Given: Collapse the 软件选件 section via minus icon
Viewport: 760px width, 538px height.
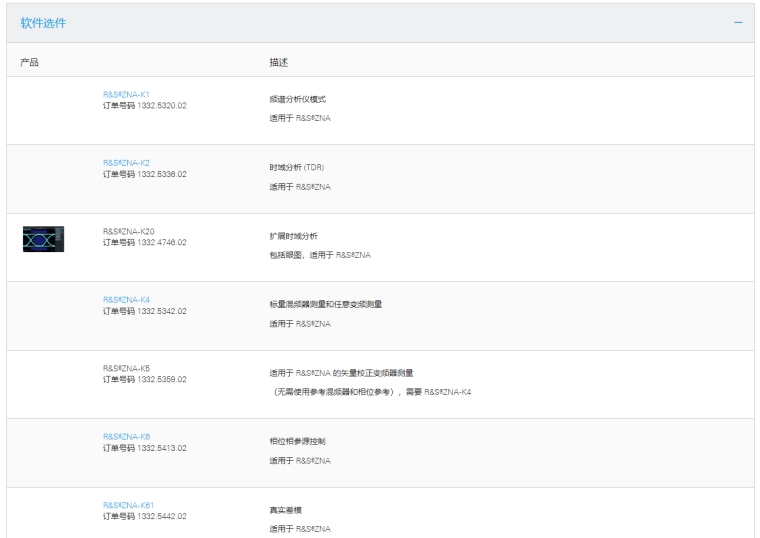Looking at the screenshot, I should [x=738, y=22].
